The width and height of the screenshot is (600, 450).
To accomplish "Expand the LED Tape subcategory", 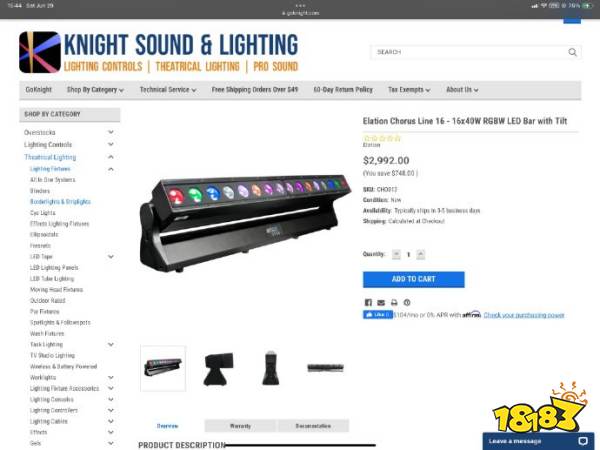I will [111, 256].
